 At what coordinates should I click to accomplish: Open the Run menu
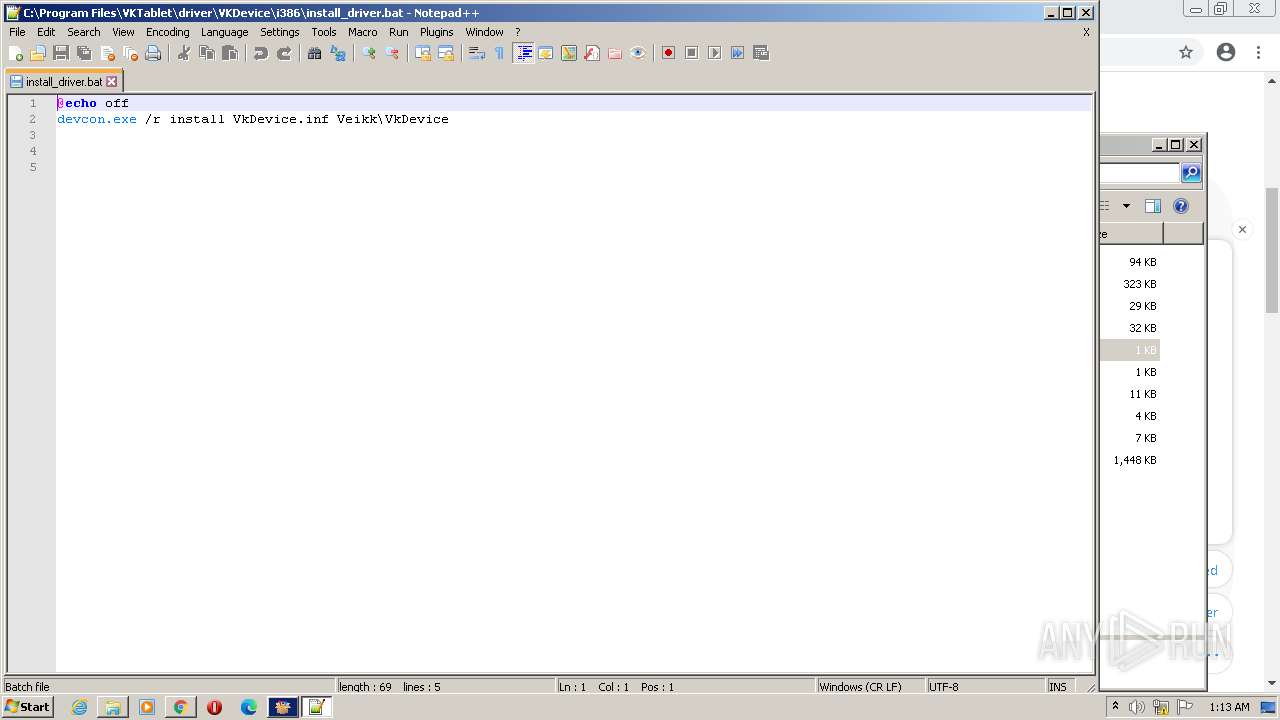coord(398,32)
